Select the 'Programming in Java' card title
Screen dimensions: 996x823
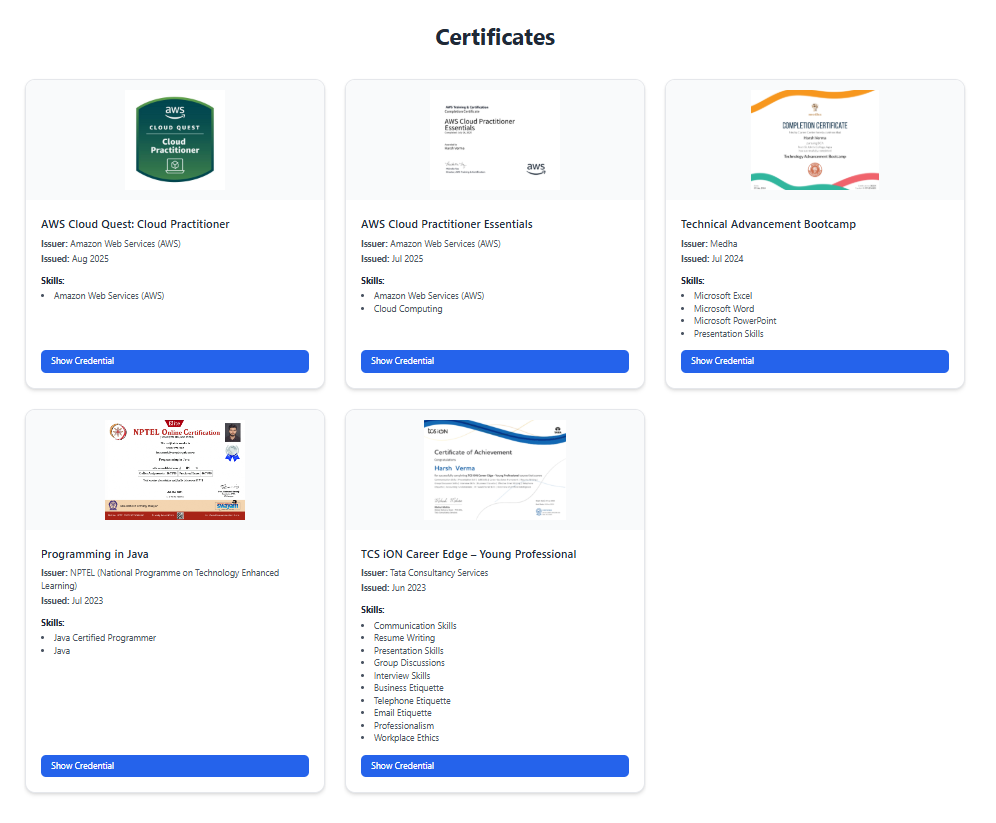95,554
